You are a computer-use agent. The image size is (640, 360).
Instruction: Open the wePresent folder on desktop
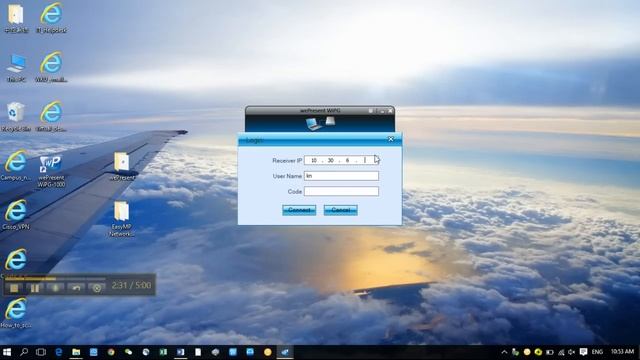(122, 166)
